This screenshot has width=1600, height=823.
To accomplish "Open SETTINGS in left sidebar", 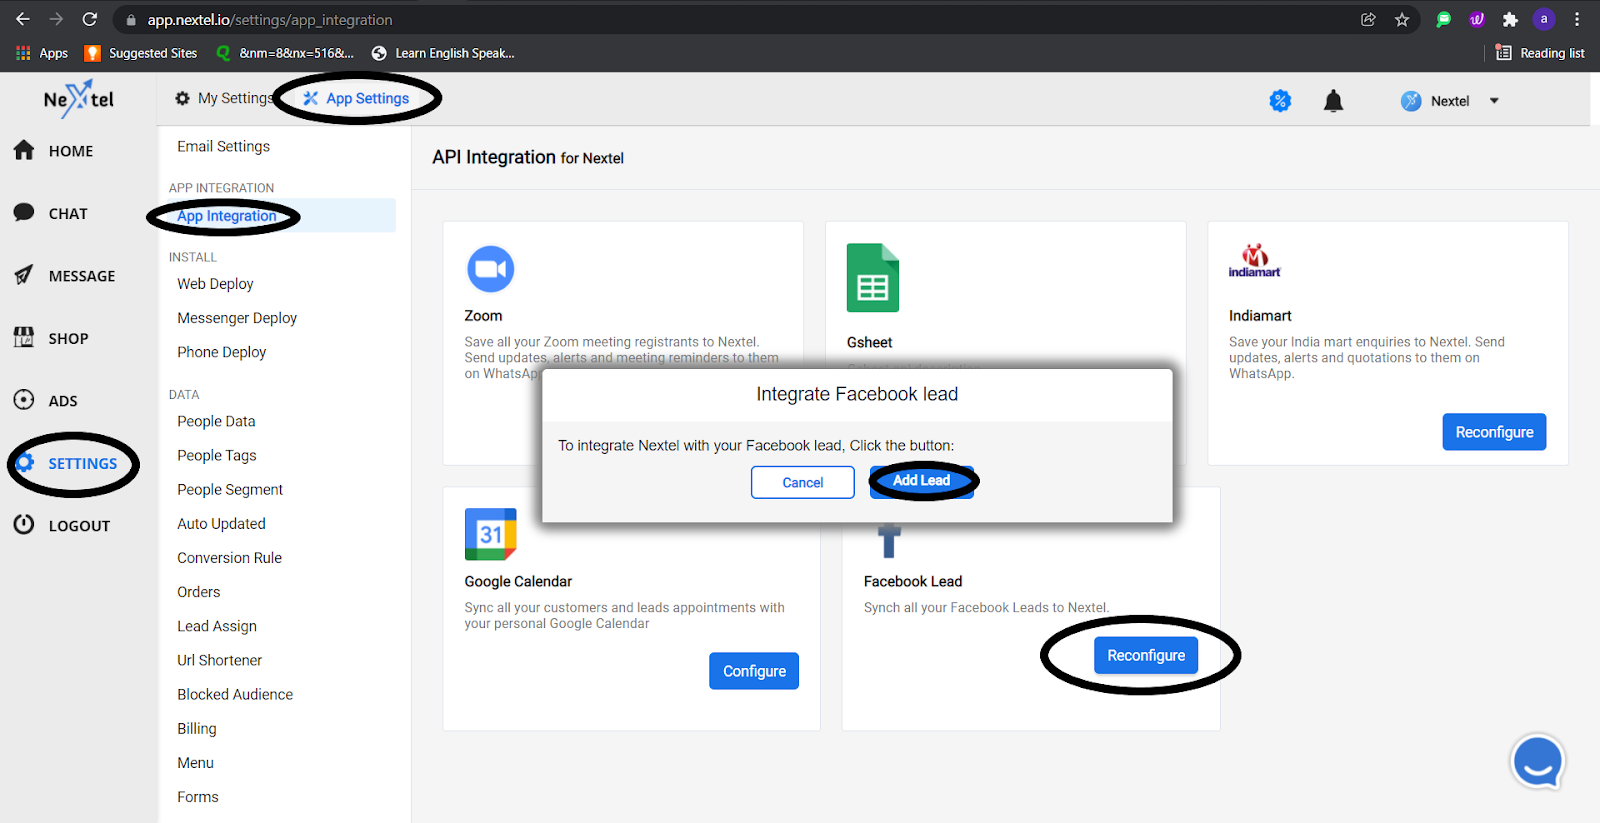I will (66, 463).
